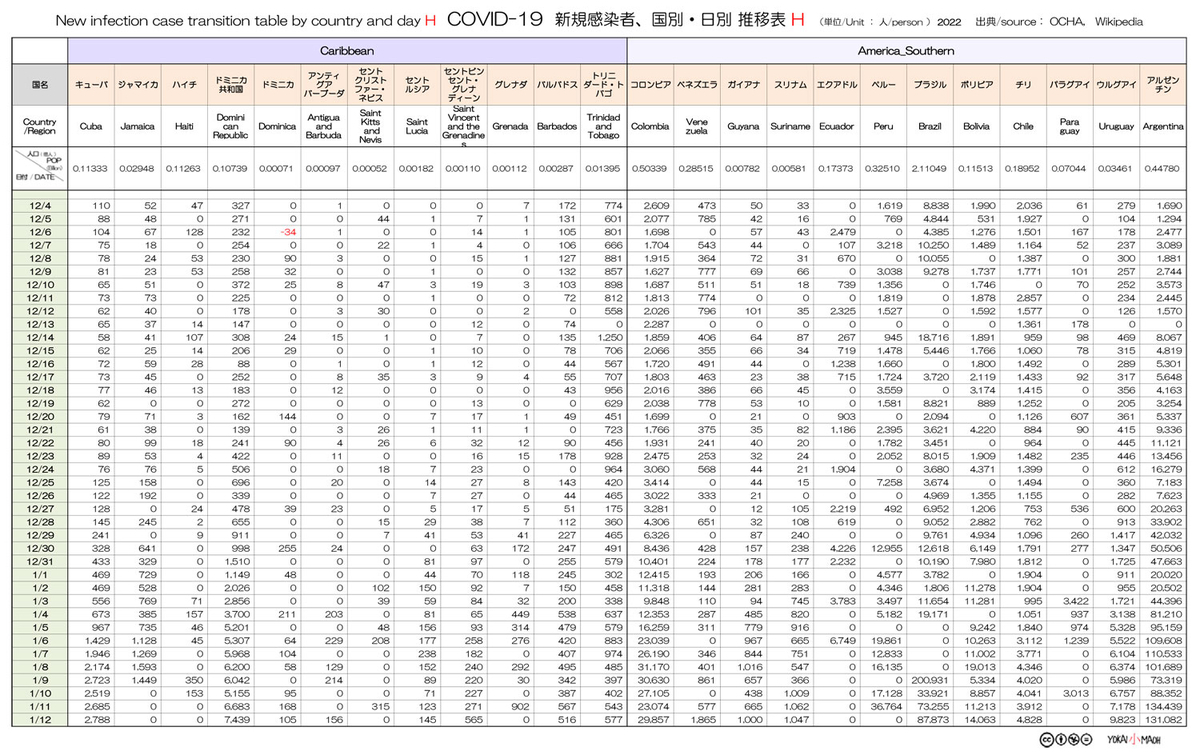1200x755 pixels.
Task: Select the Barbados column header
Action: coord(557,127)
